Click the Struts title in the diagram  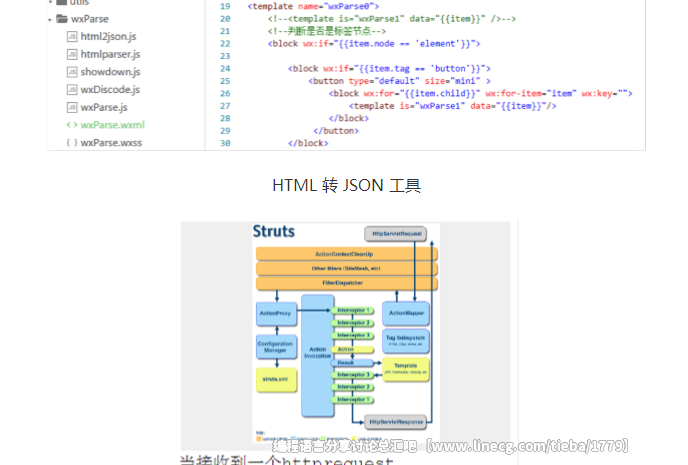point(273,231)
